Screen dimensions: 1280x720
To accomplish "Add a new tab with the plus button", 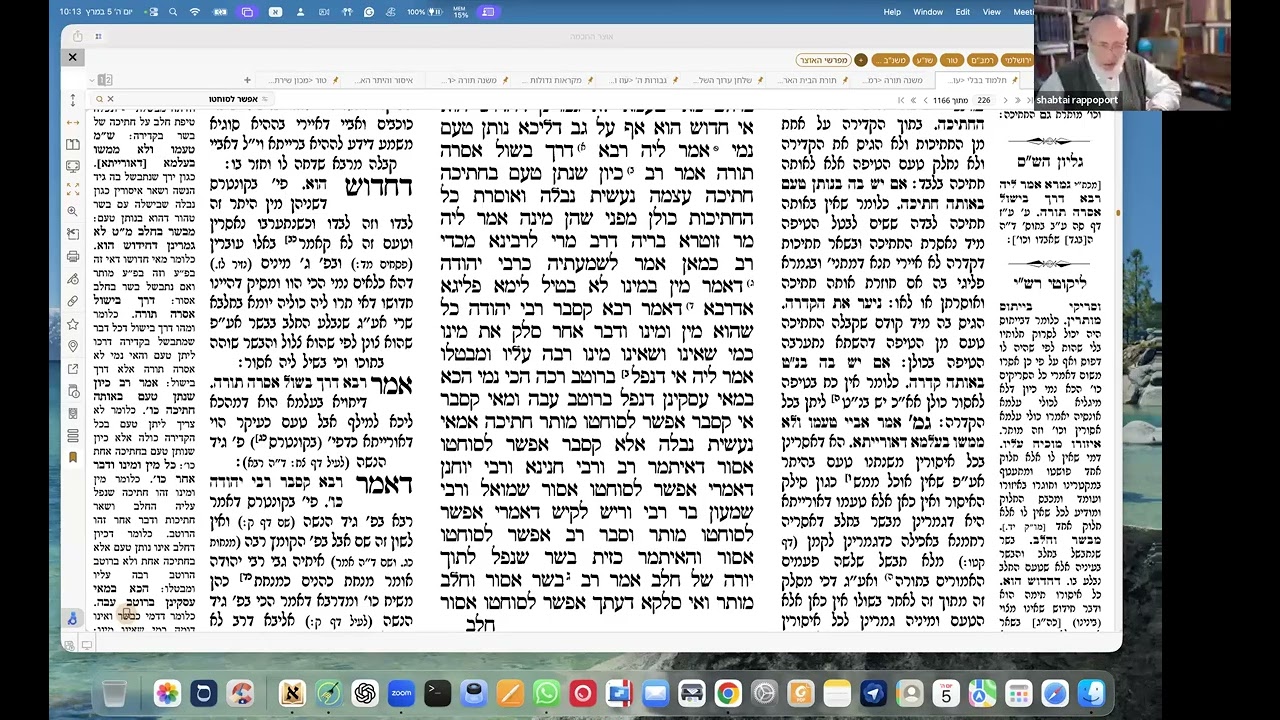I will pyautogui.click(x=247, y=80).
